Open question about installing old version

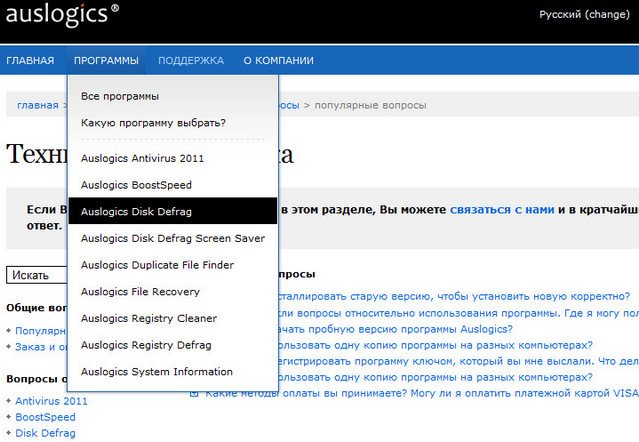[x=454, y=297]
